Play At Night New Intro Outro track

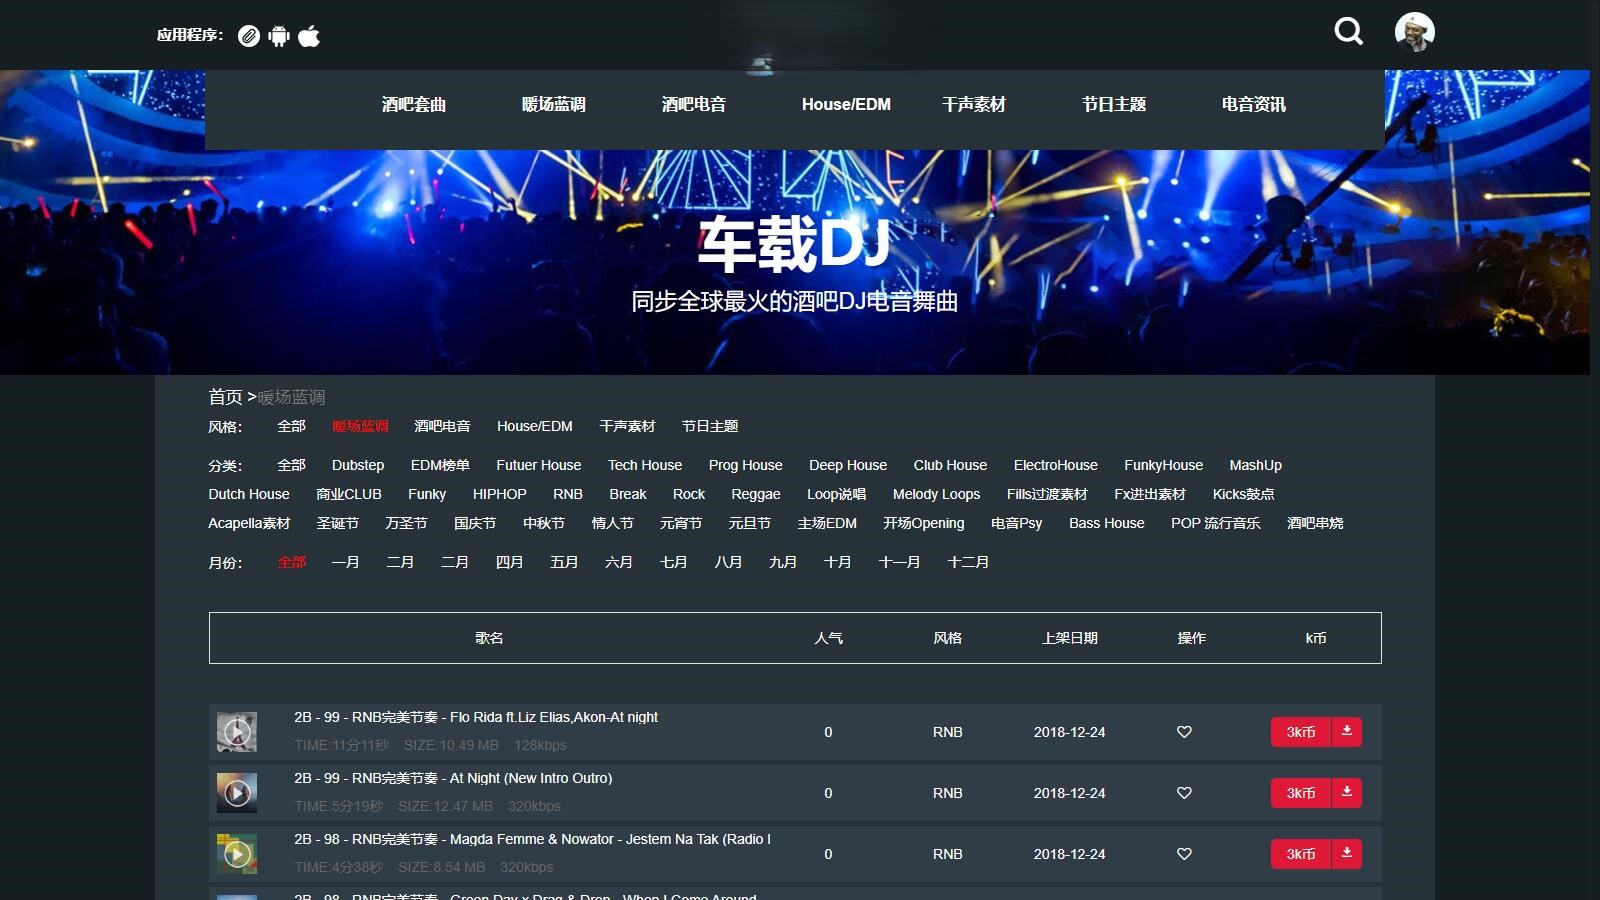click(x=237, y=793)
